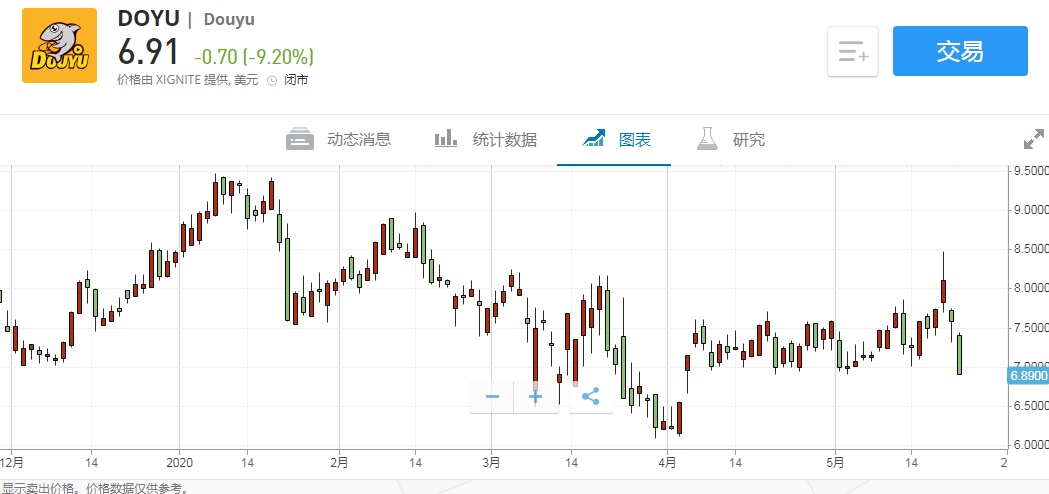1049x494 pixels.
Task: Click the 价格由 XIGNITE 提供 text
Action: (172, 80)
